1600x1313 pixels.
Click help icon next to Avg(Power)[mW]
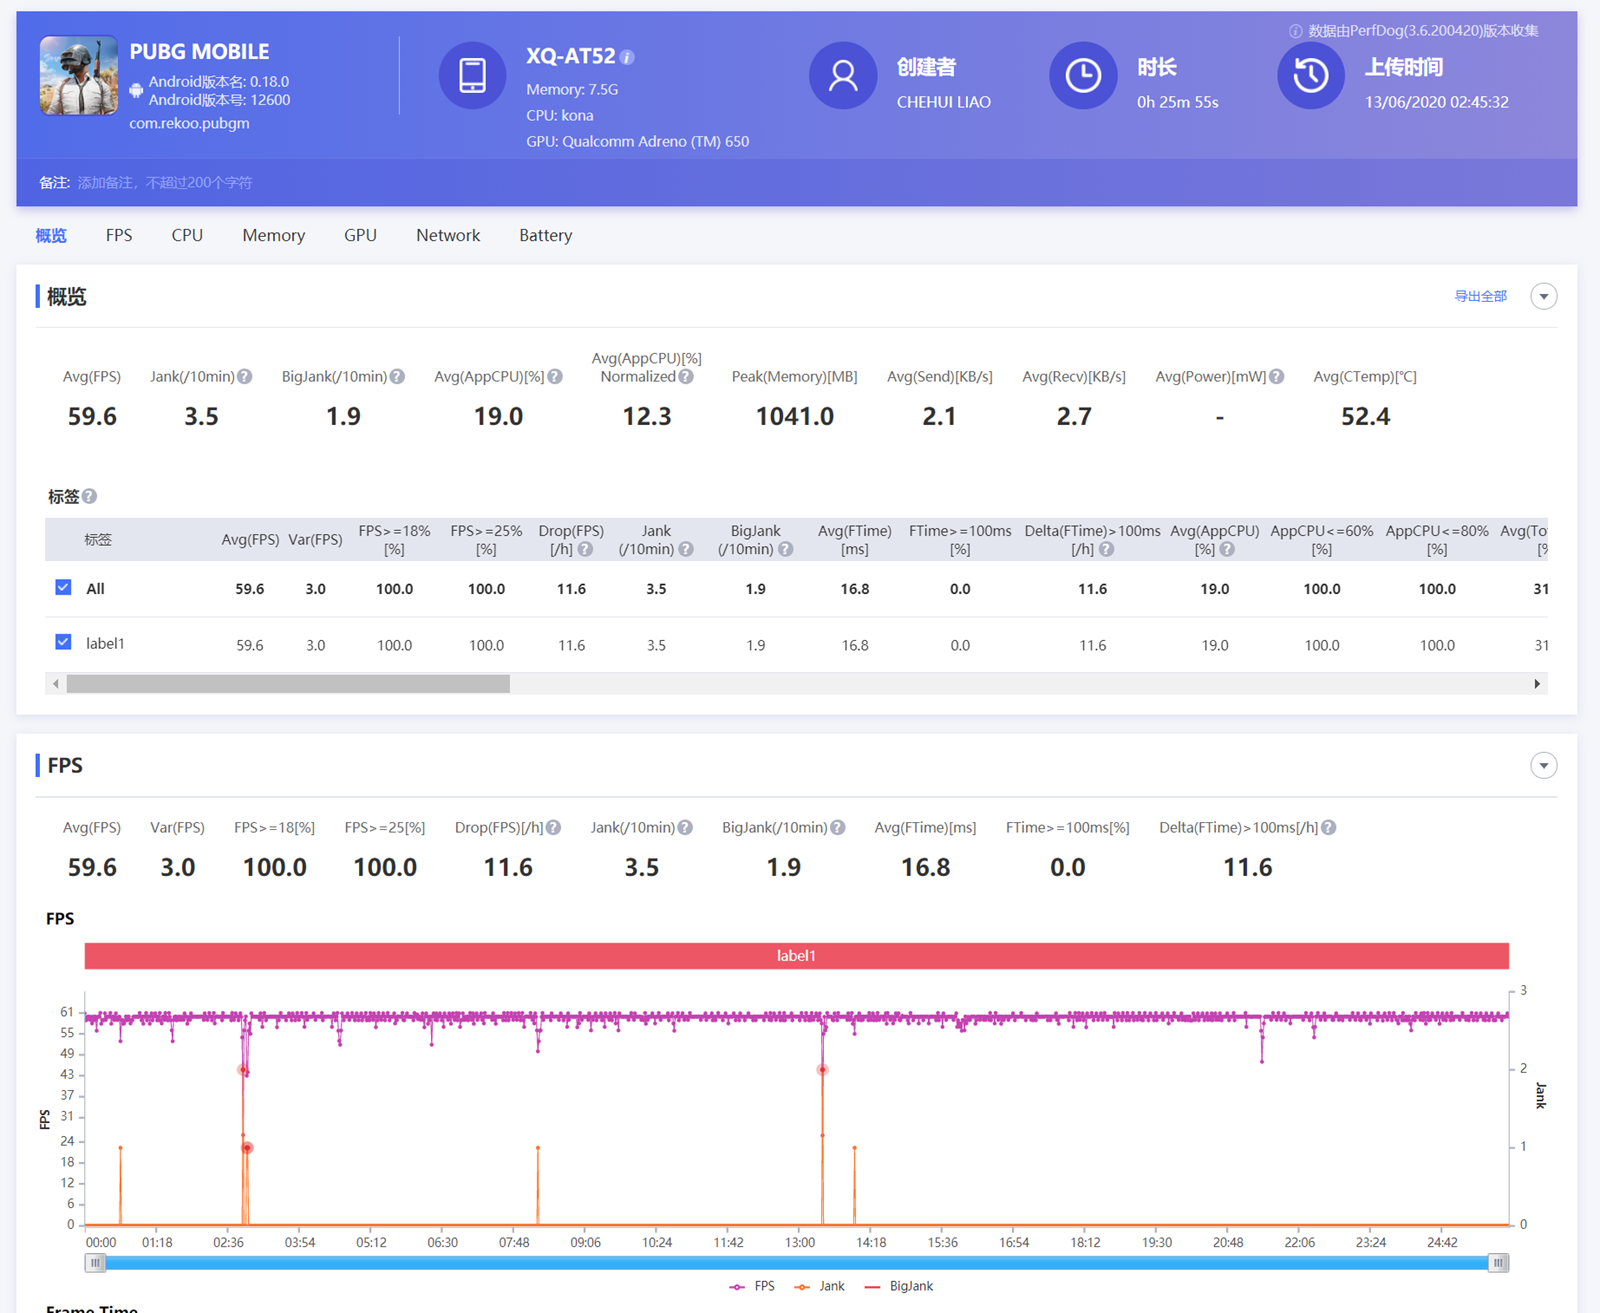[x=1276, y=377]
